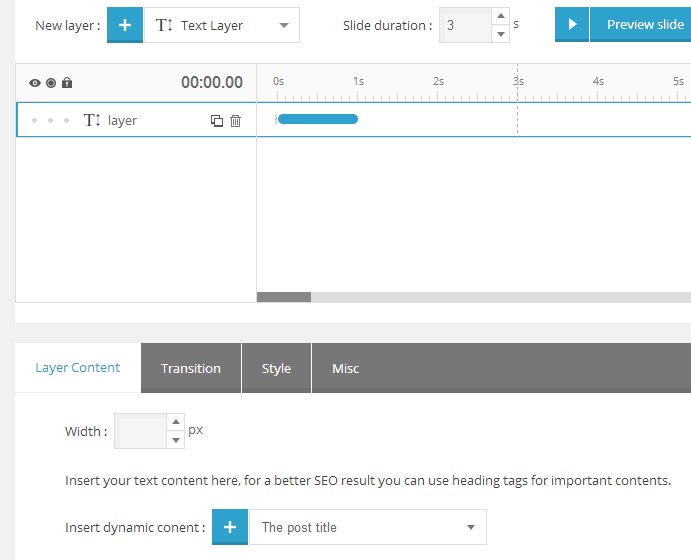This screenshot has width=691, height=560.
Task: Click the lock icon in timeline header
Action: (x=67, y=83)
